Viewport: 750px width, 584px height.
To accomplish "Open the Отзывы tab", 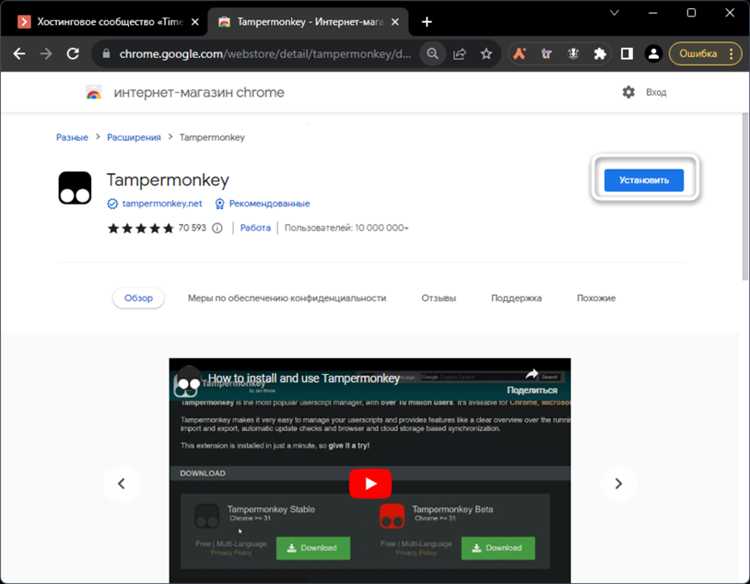I will click(439, 298).
